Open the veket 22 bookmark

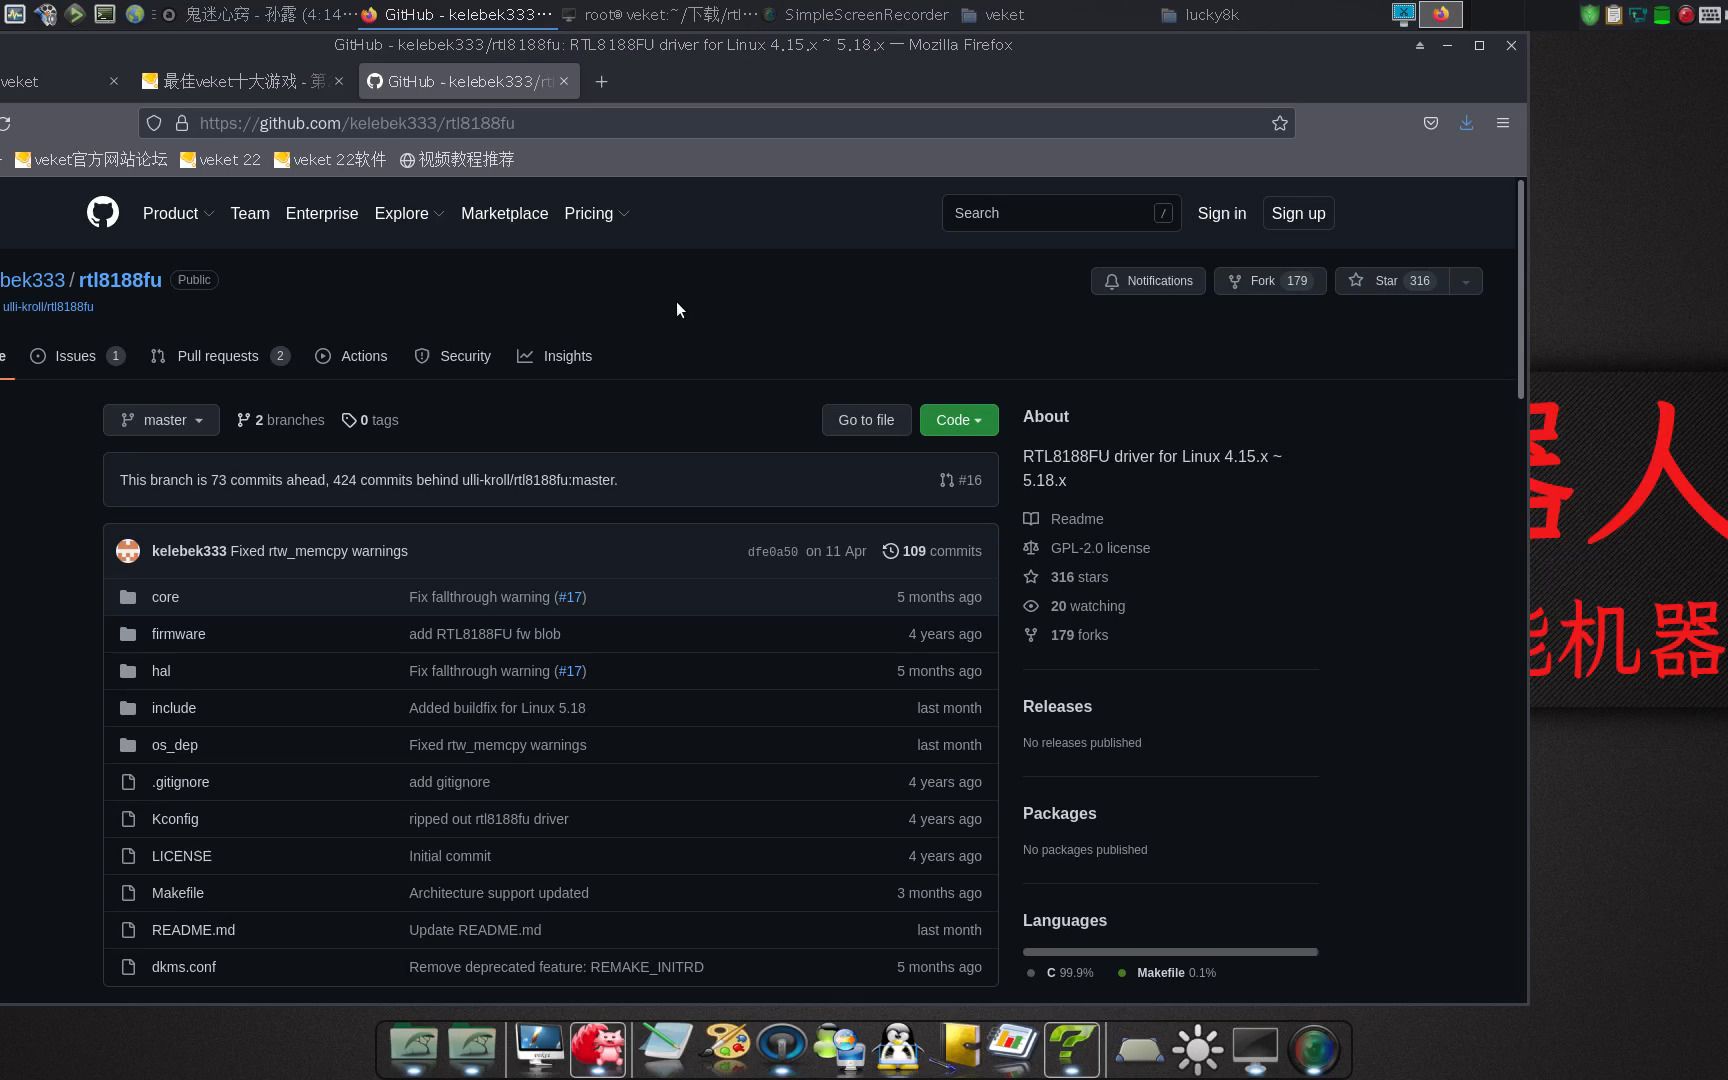coord(221,160)
